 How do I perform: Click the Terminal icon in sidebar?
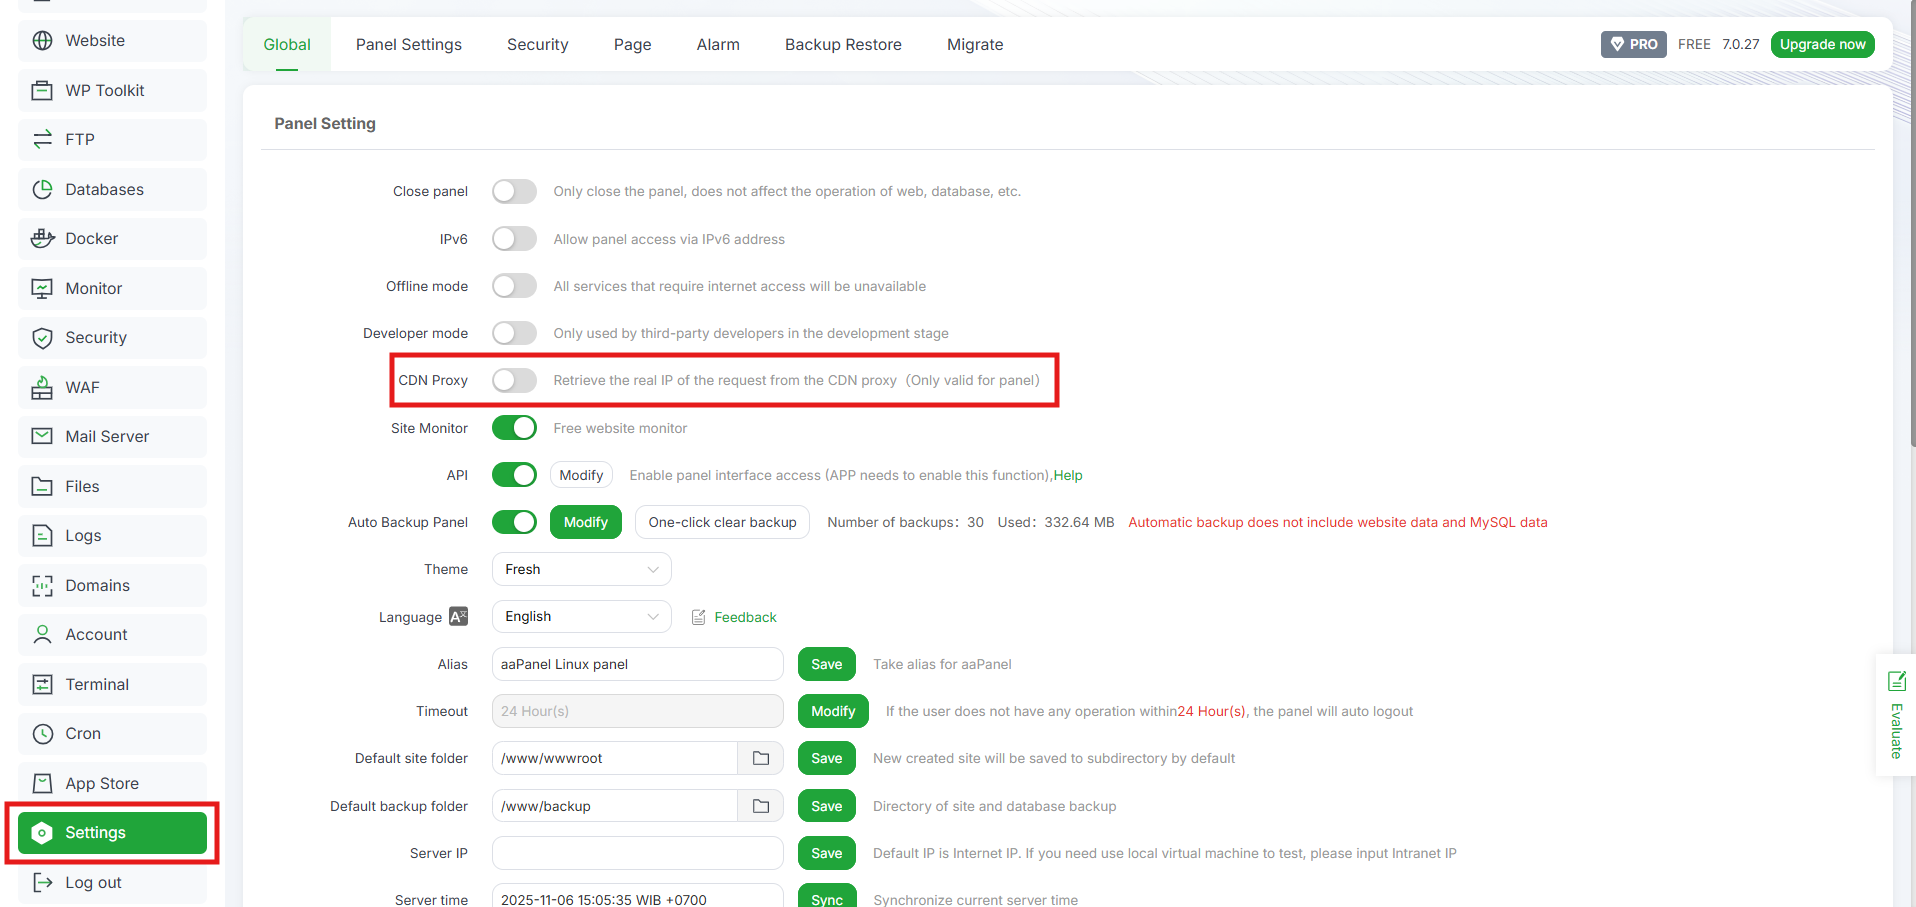pyautogui.click(x=42, y=684)
